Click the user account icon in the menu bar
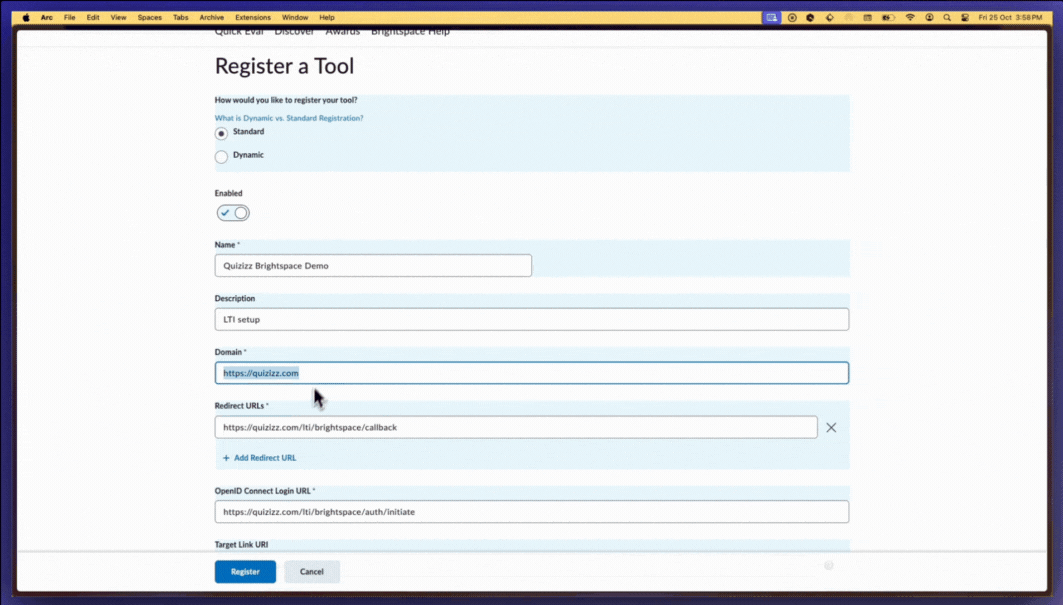1063x605 pixels. [x=929, y=18]
